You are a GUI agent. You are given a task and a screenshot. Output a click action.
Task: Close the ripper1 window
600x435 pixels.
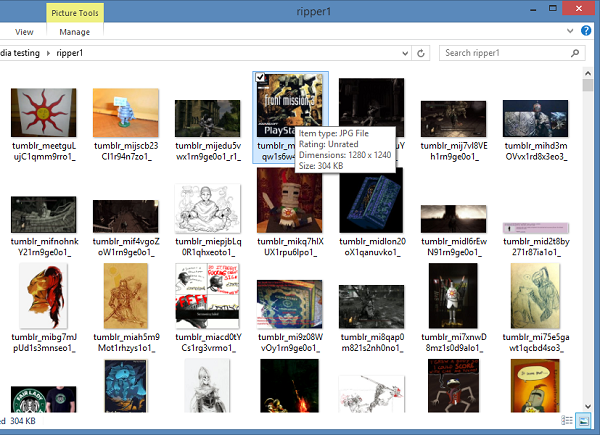tap(579, 8)
